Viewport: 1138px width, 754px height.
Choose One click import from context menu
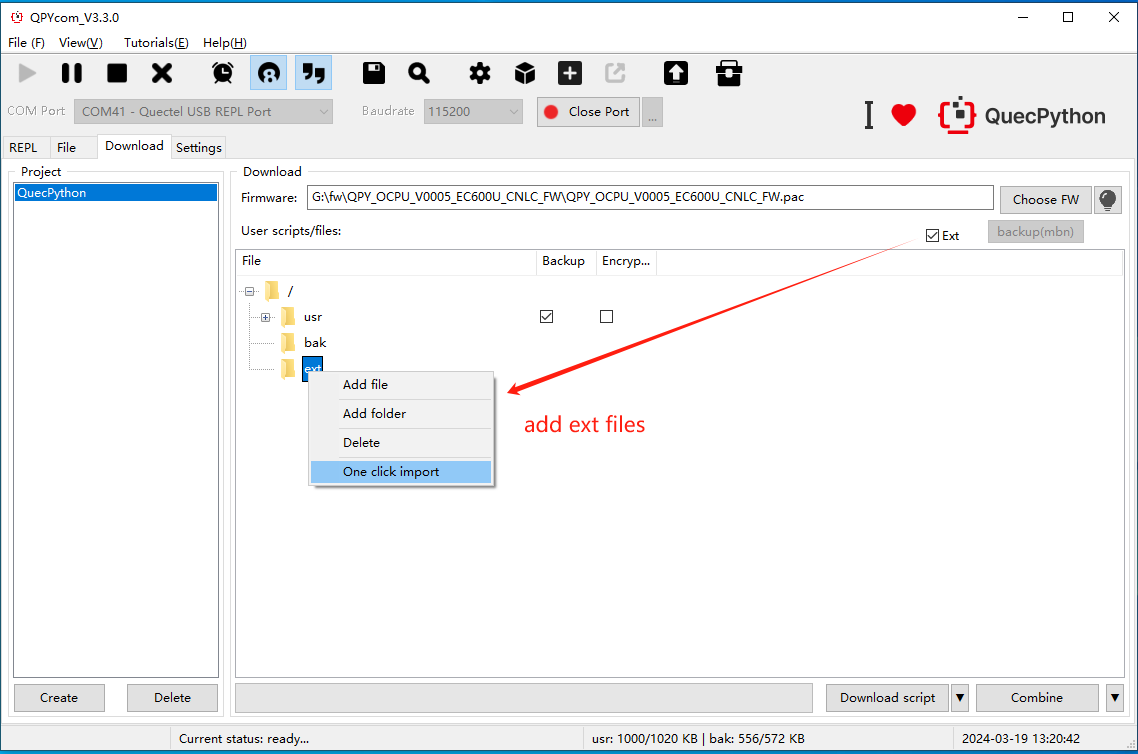click(401, 472)
